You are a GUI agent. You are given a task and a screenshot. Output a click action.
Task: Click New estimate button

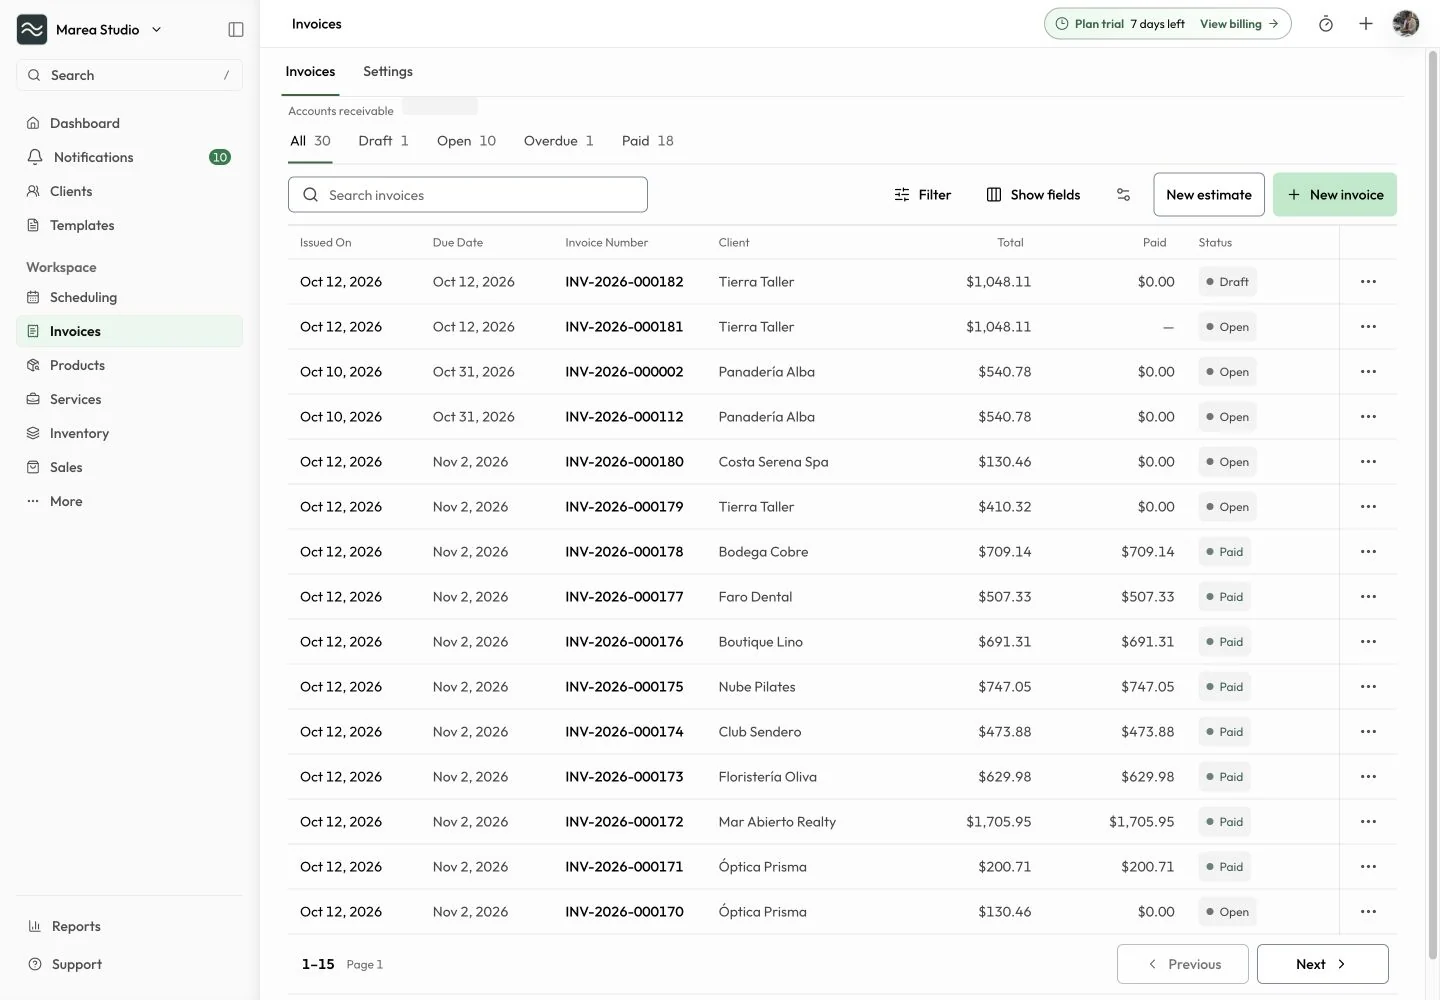pos(1209,195)
